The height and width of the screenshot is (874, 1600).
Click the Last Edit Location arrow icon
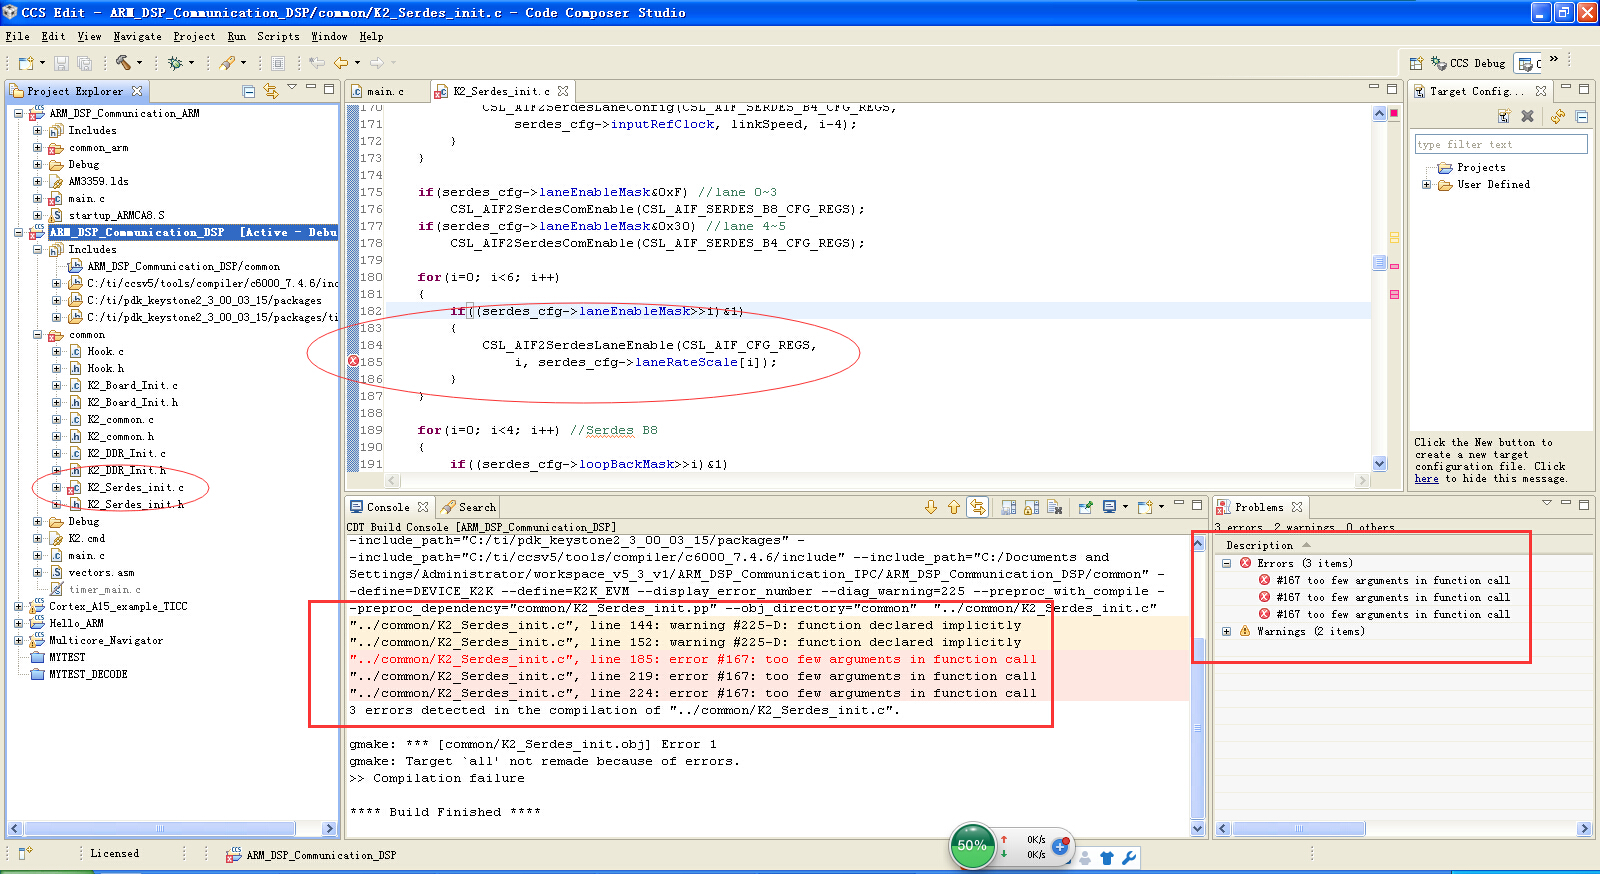pos(317,63)
